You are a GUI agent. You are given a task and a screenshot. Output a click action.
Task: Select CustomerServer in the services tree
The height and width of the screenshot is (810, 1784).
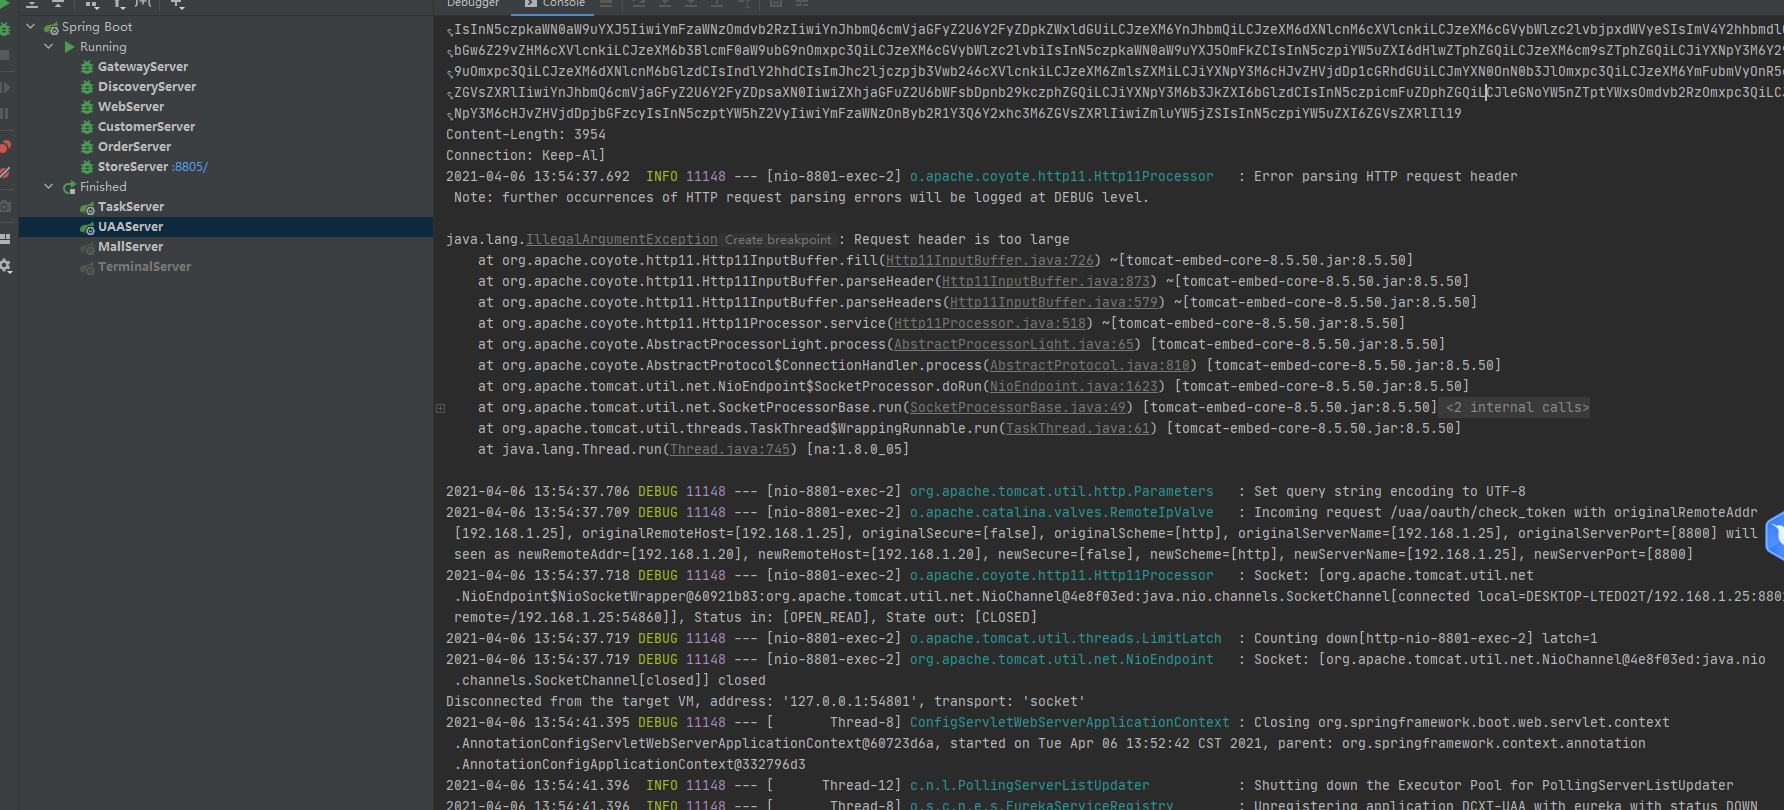[x=146, y=127]
